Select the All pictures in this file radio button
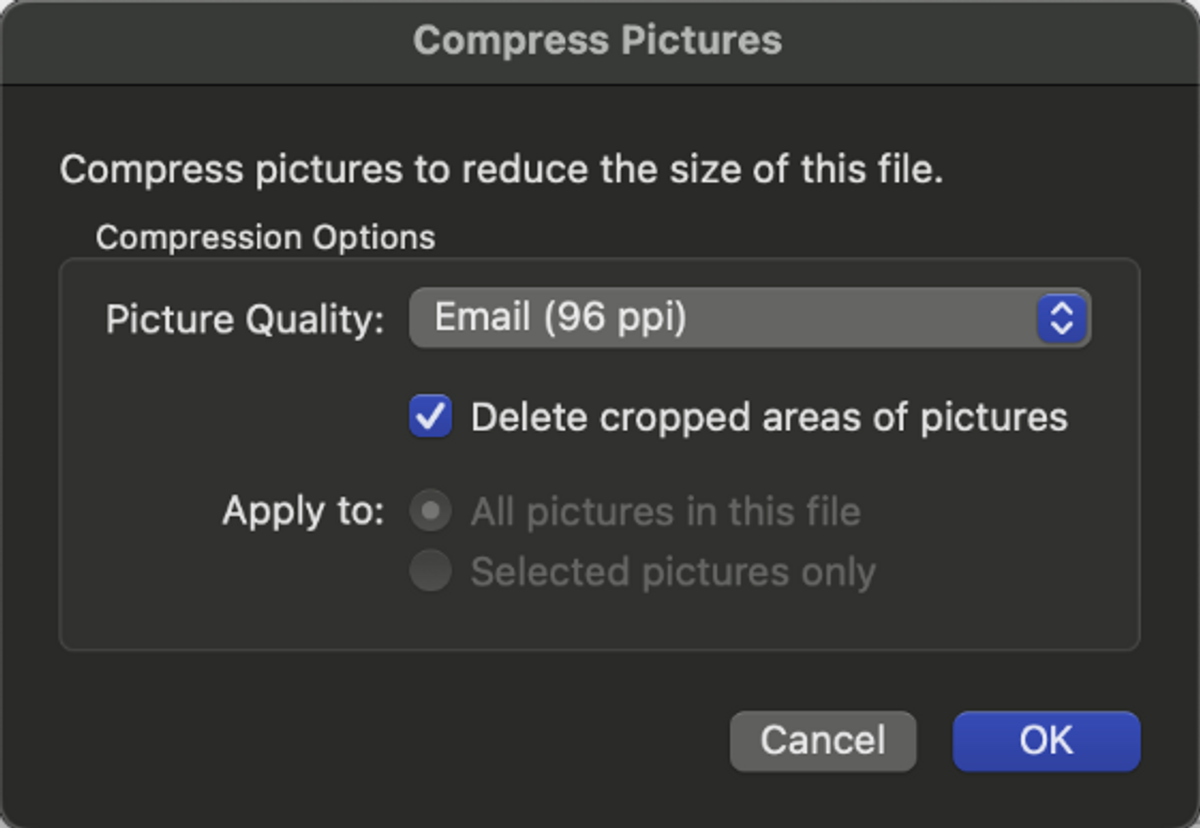The width and height of the screenshot is (1200, 828). coord(431,512)
